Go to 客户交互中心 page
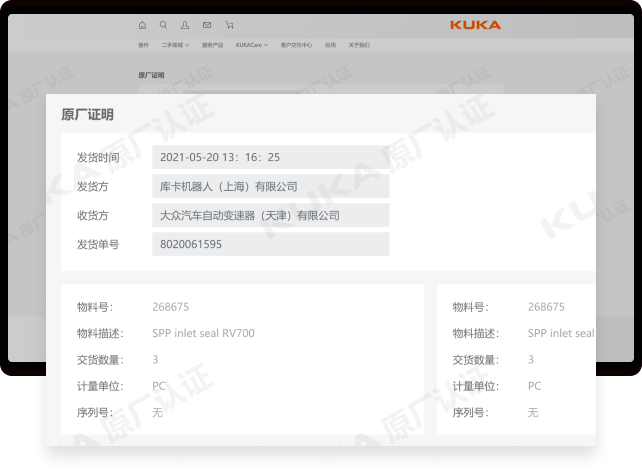 (x=296, y=45)
